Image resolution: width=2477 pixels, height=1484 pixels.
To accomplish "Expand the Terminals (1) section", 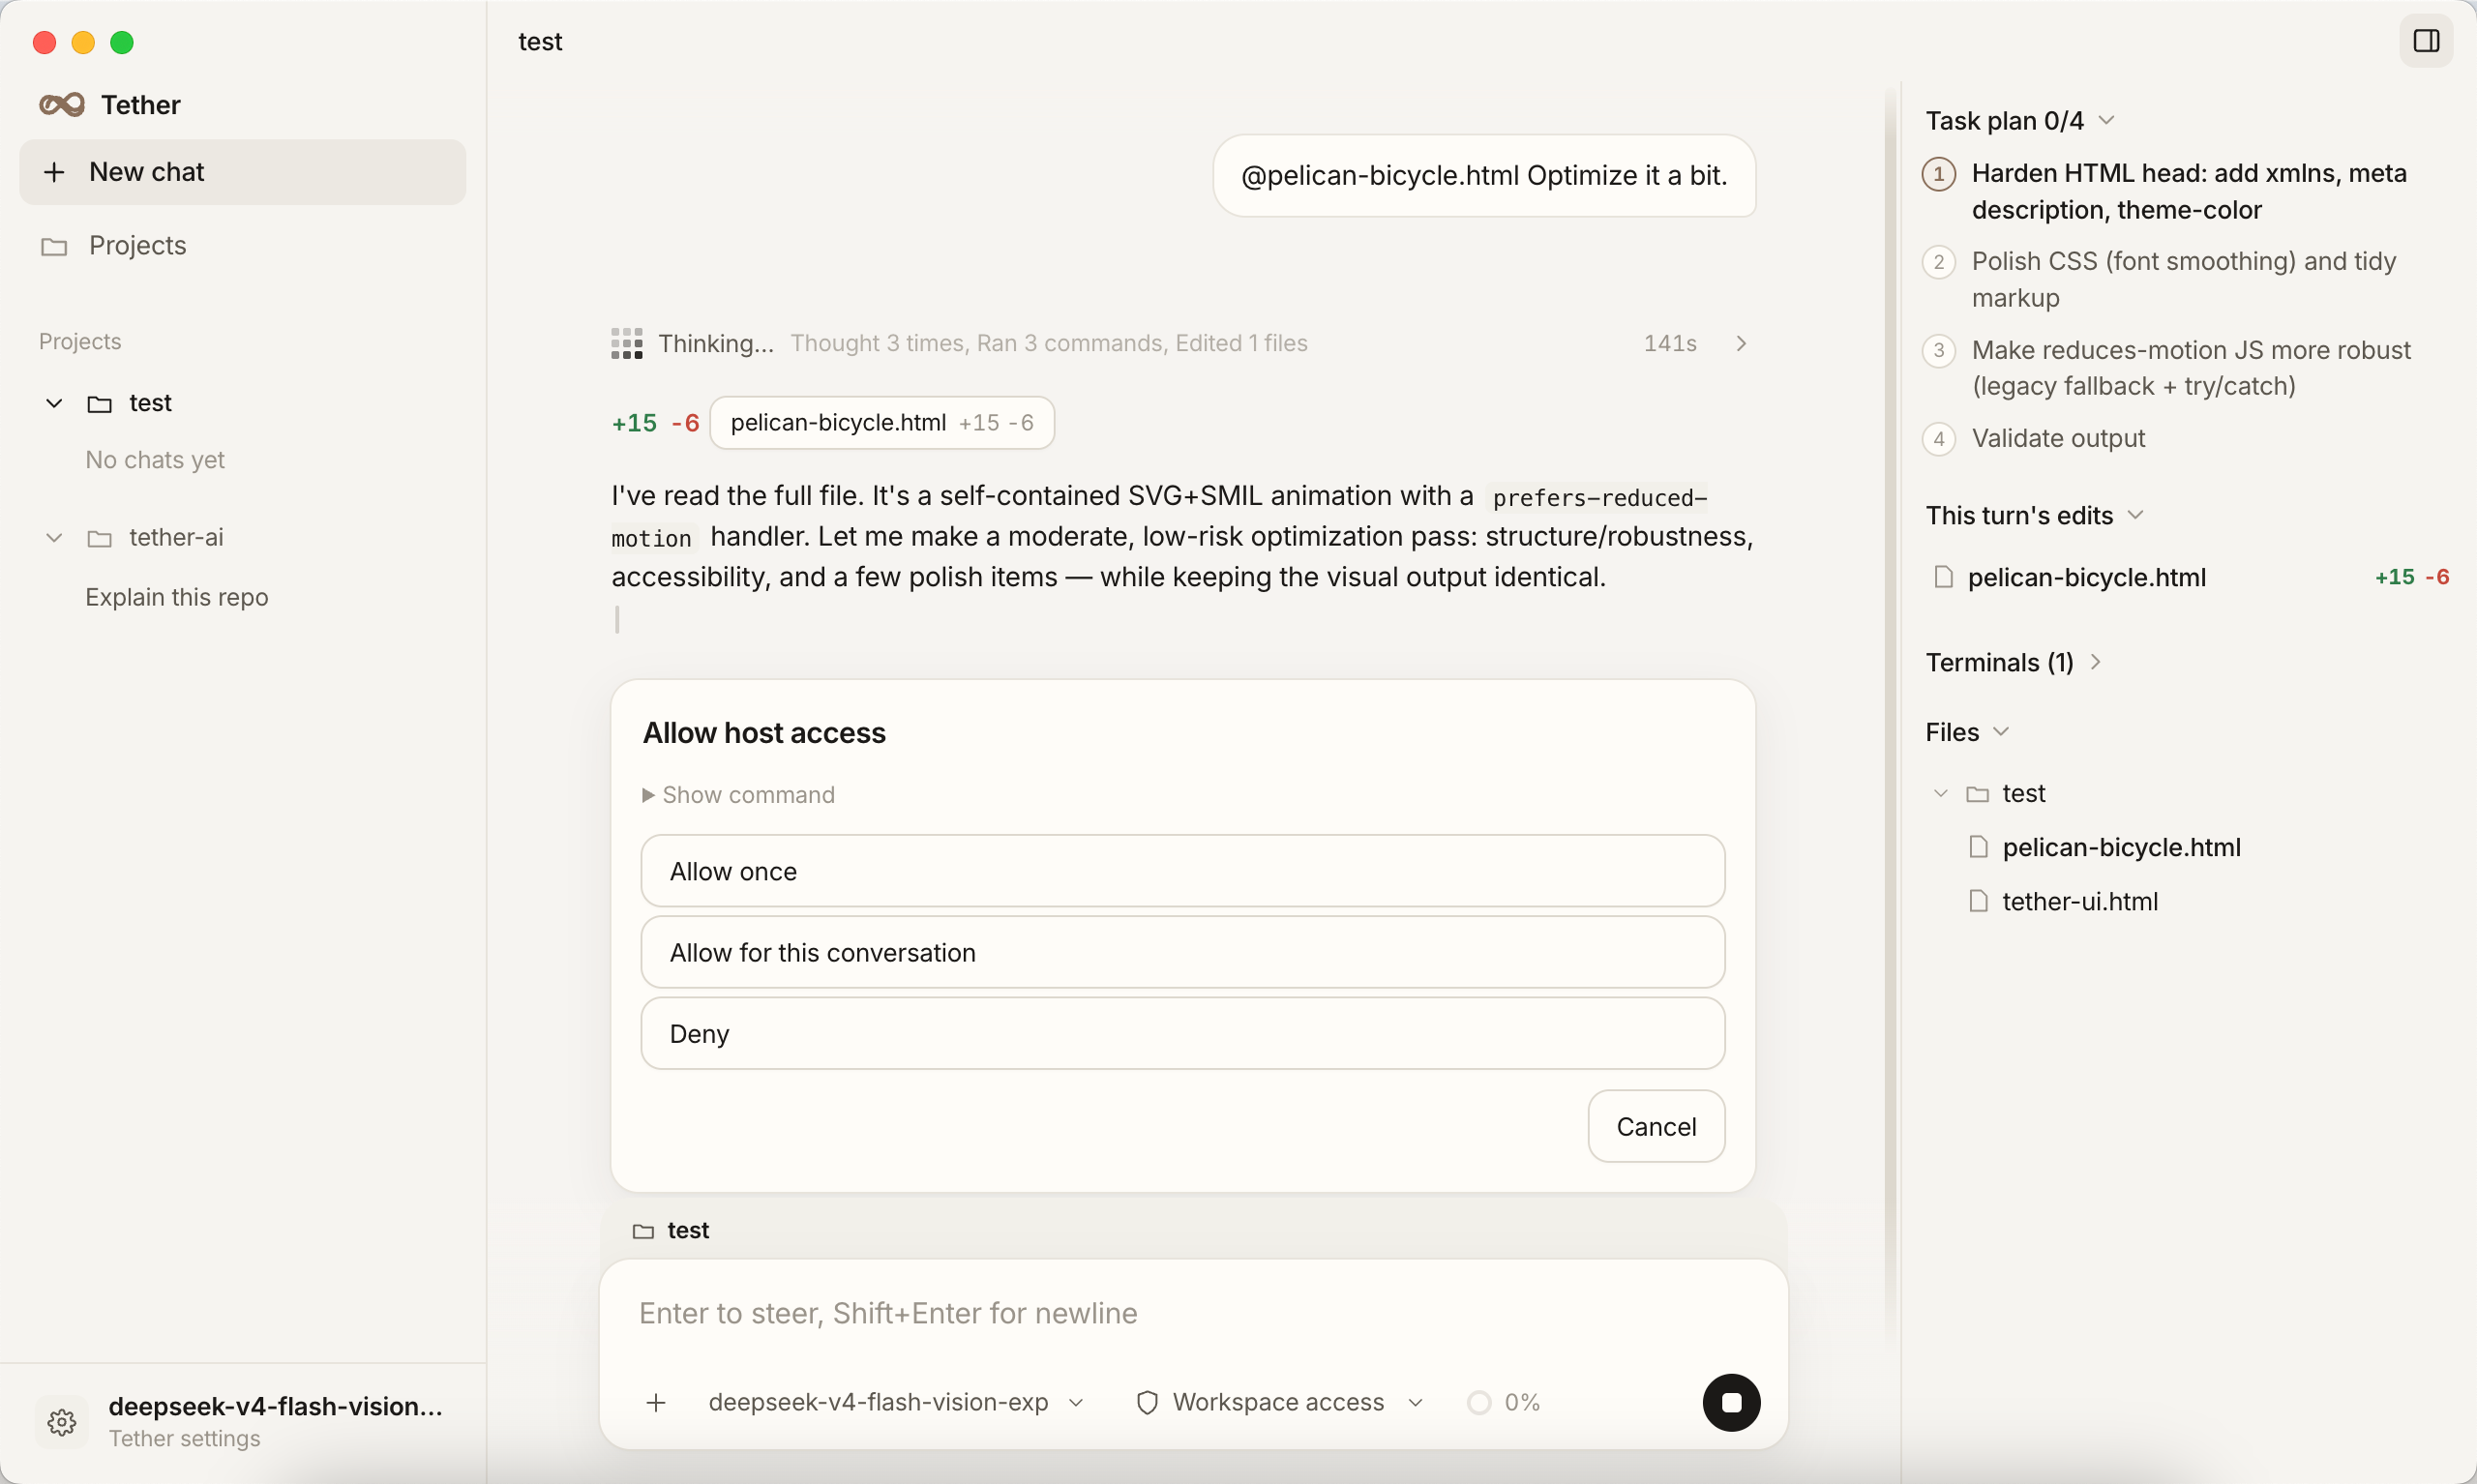I will pos(2095,662).
